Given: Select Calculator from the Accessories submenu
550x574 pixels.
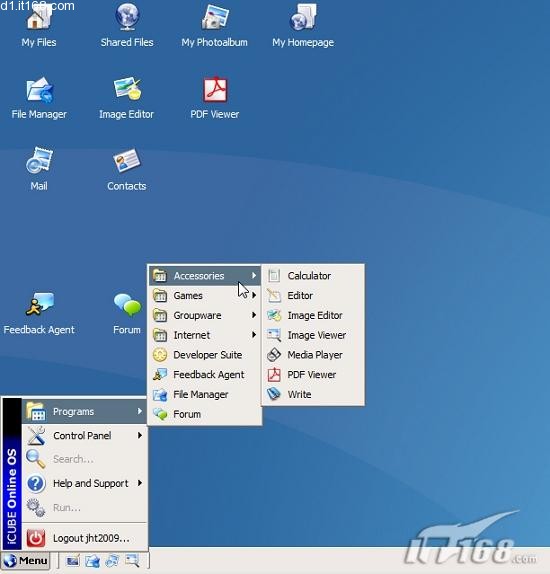Looking at the screenshot, I should pos(313,276).
